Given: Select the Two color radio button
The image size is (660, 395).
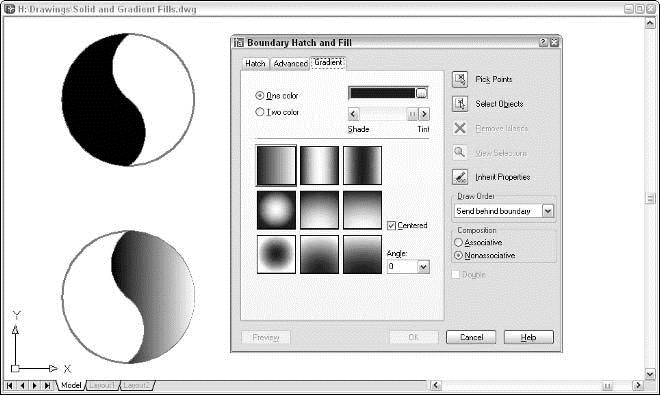Looking at the screenshot, I should [260, 112].
